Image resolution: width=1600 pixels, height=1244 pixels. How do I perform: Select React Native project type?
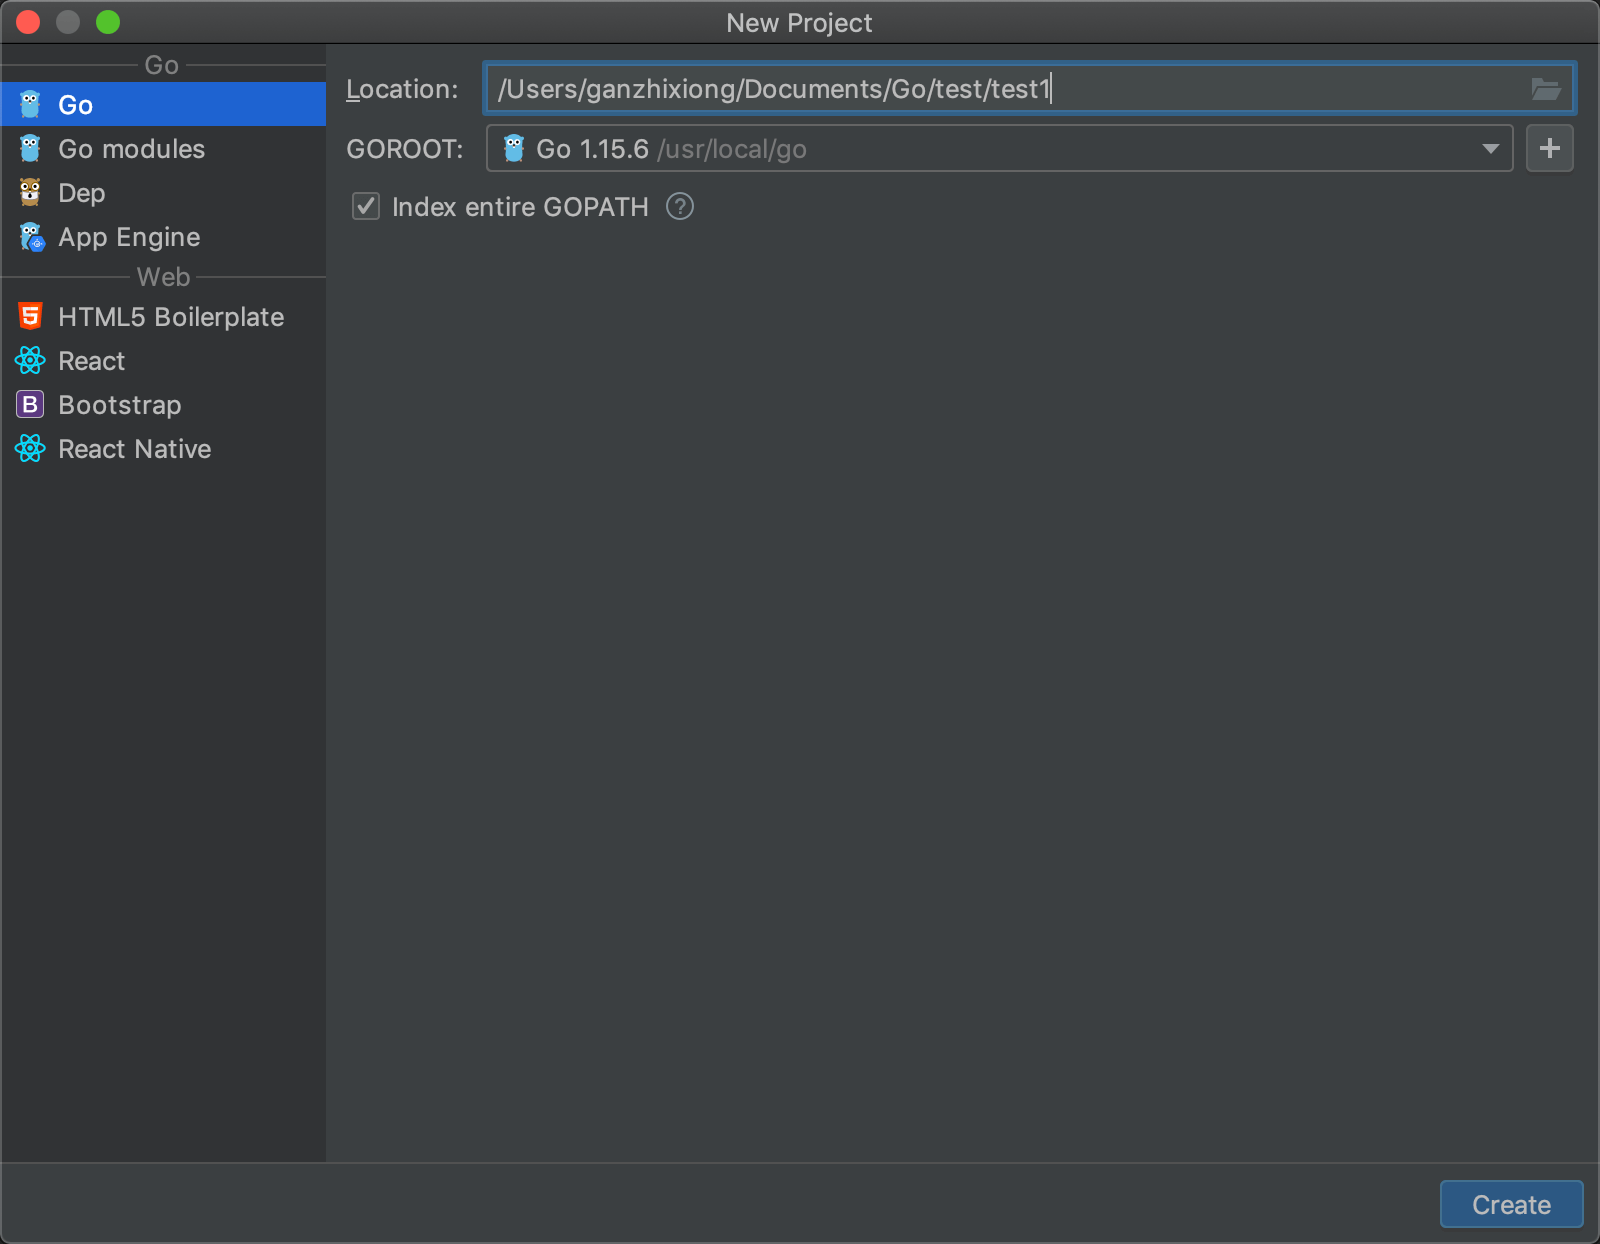point(163,448)
